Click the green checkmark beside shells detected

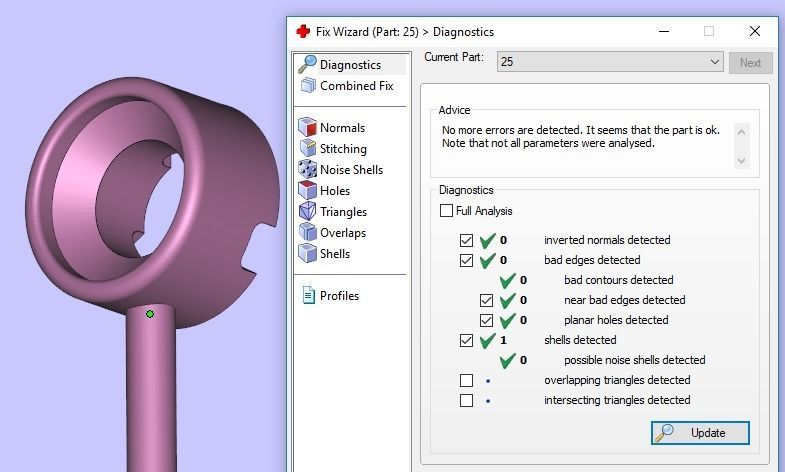click(x=487, y=340)
